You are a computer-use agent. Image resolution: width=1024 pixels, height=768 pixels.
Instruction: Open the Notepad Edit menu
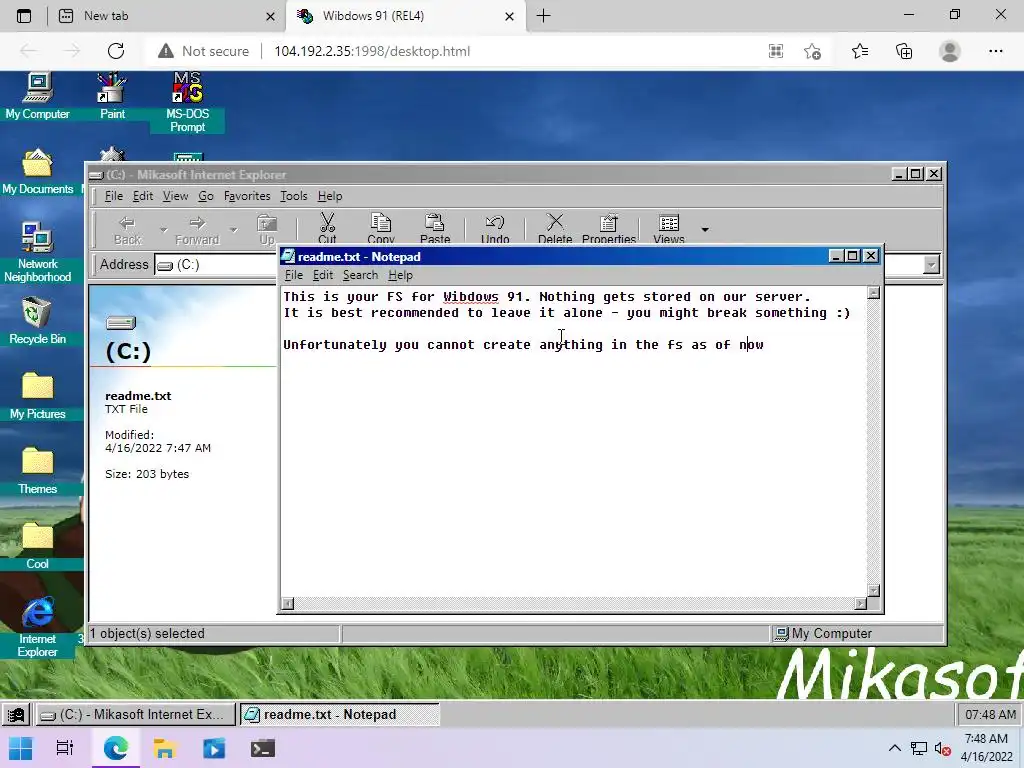tap(323, 275)
